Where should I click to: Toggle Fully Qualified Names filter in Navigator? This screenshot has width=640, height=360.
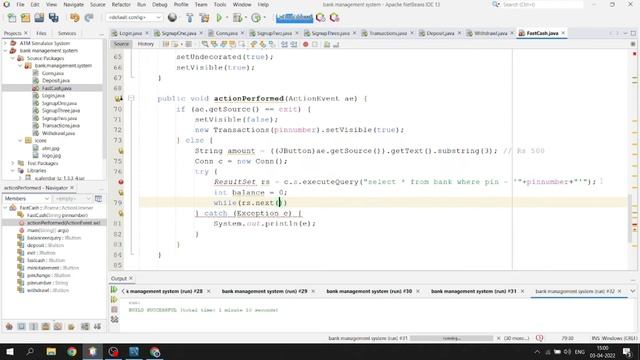[71, 327]
